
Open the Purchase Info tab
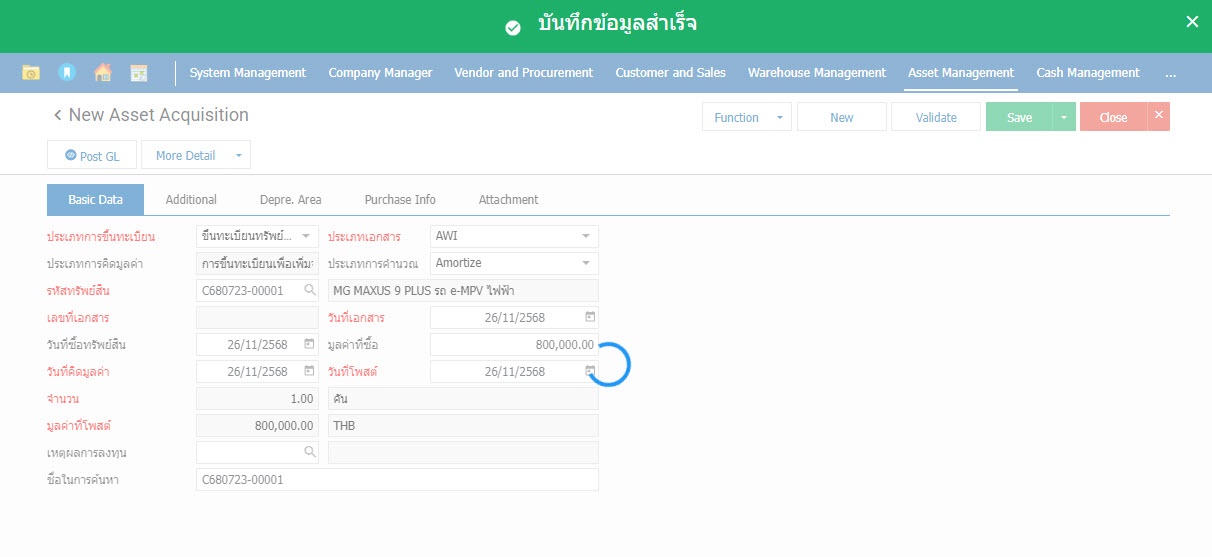[x=400, y=200]
